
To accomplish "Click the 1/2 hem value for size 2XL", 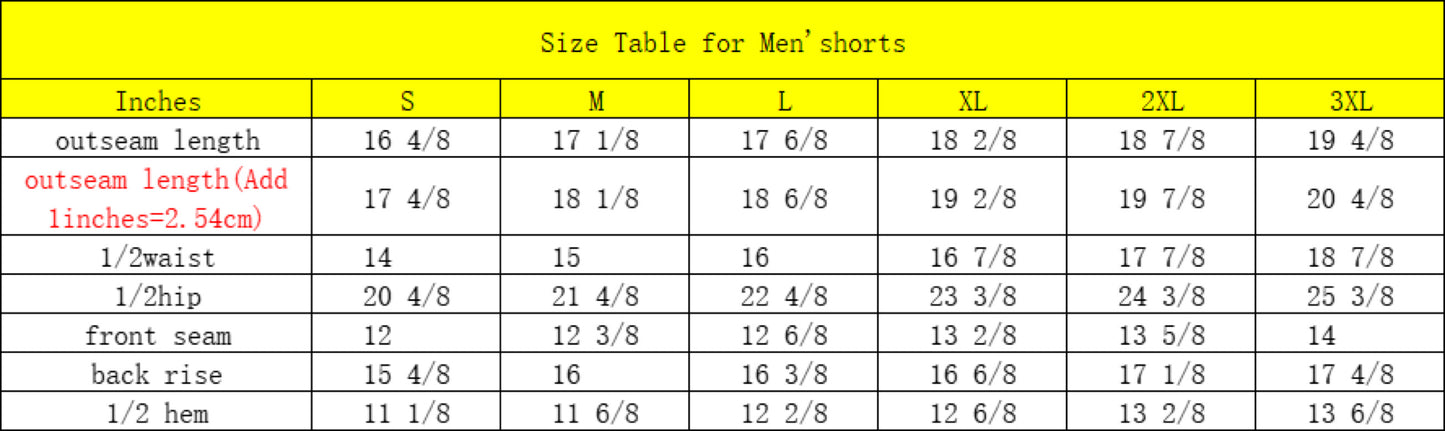I will point(1162,412).
